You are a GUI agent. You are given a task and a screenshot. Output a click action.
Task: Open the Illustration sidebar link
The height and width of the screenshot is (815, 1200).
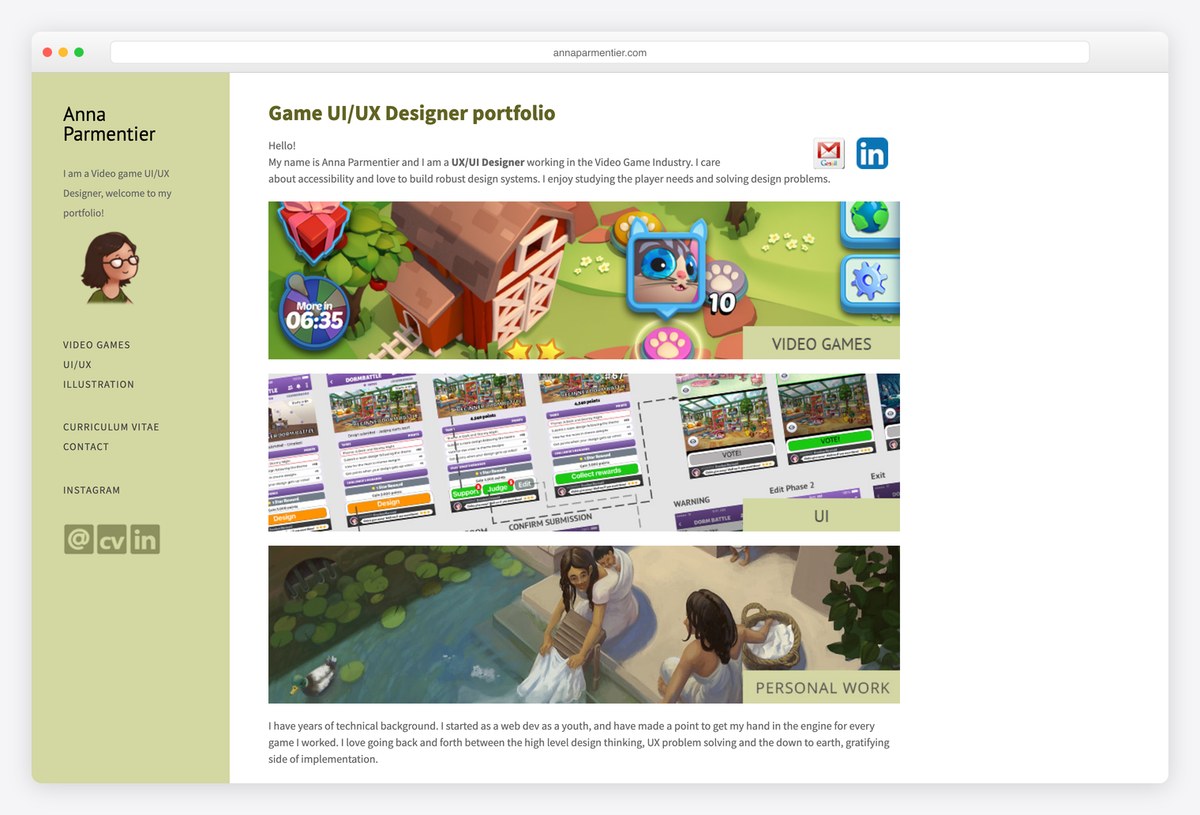pyautogui.click(x=99, y=384)
